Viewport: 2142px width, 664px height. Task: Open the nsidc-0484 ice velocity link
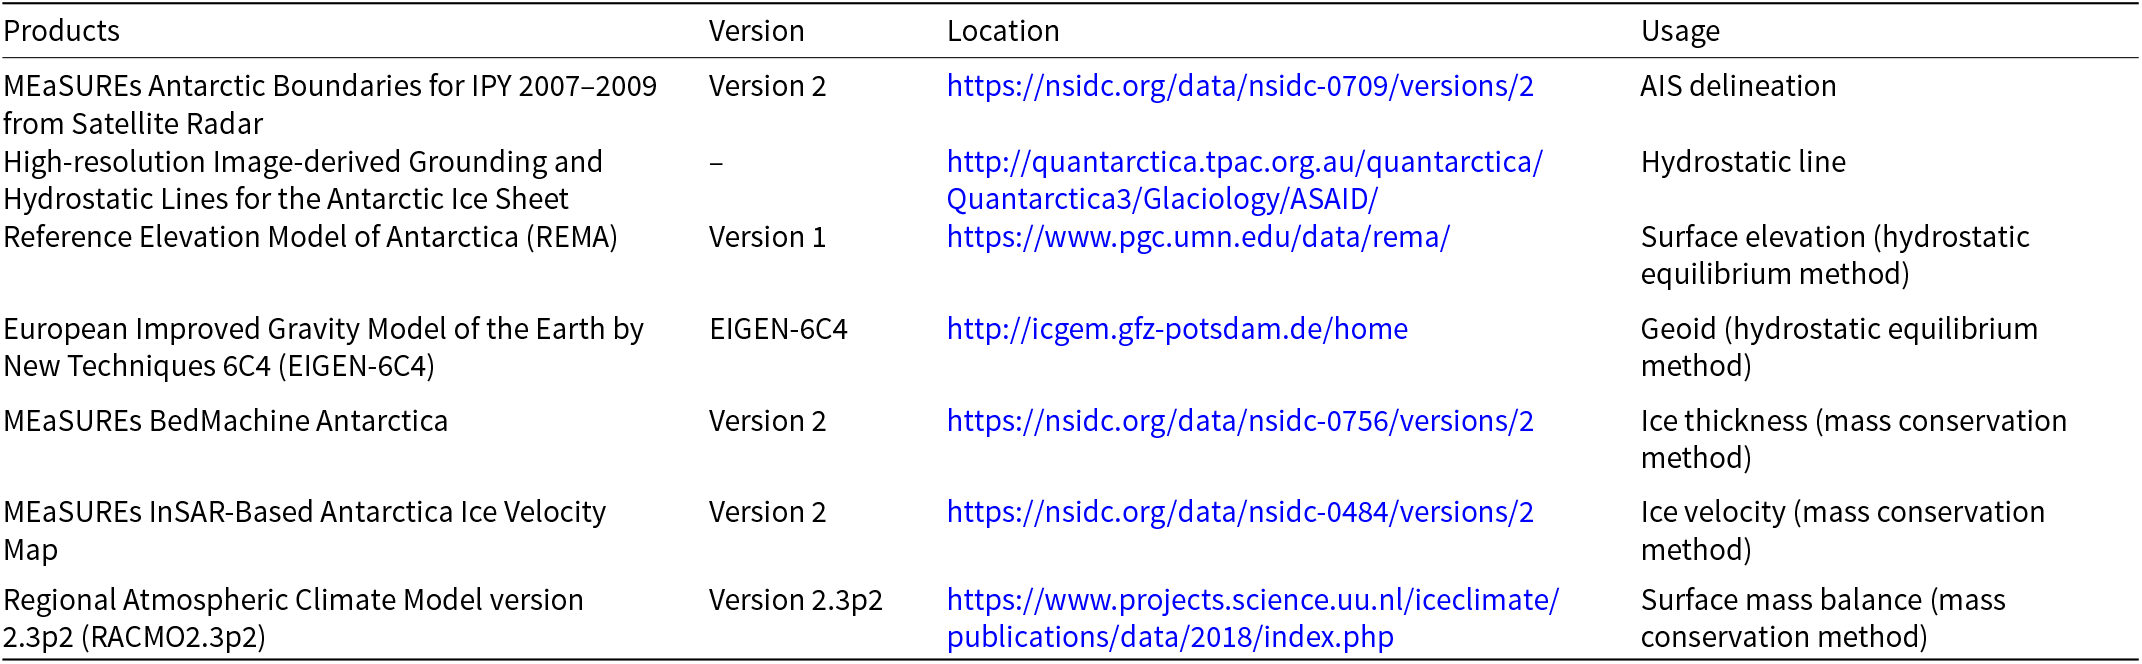pos(1240,512)
